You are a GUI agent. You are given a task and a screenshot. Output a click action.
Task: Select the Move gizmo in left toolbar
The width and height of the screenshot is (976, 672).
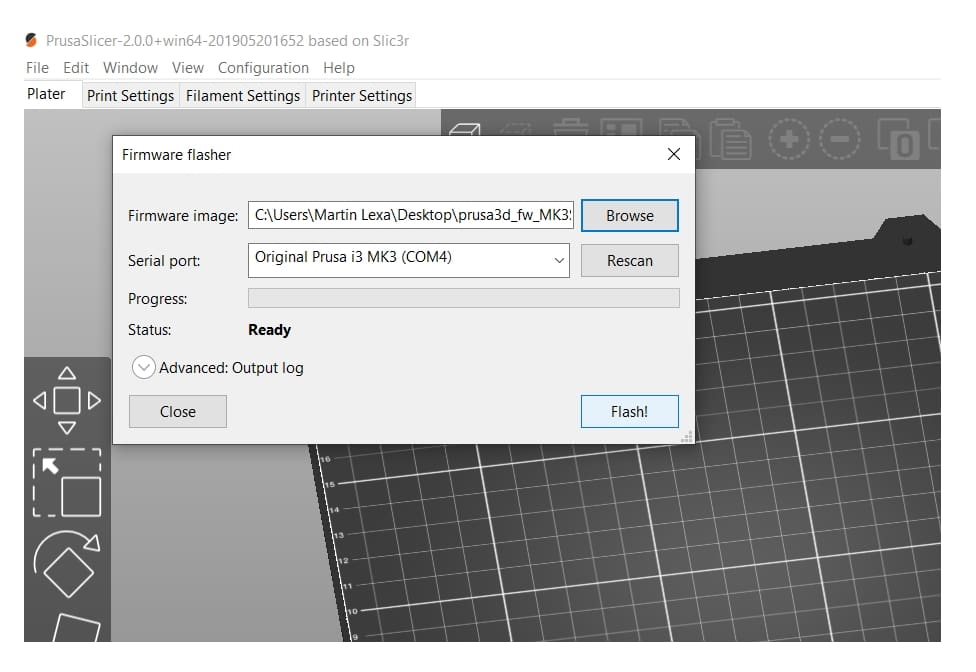67,400
